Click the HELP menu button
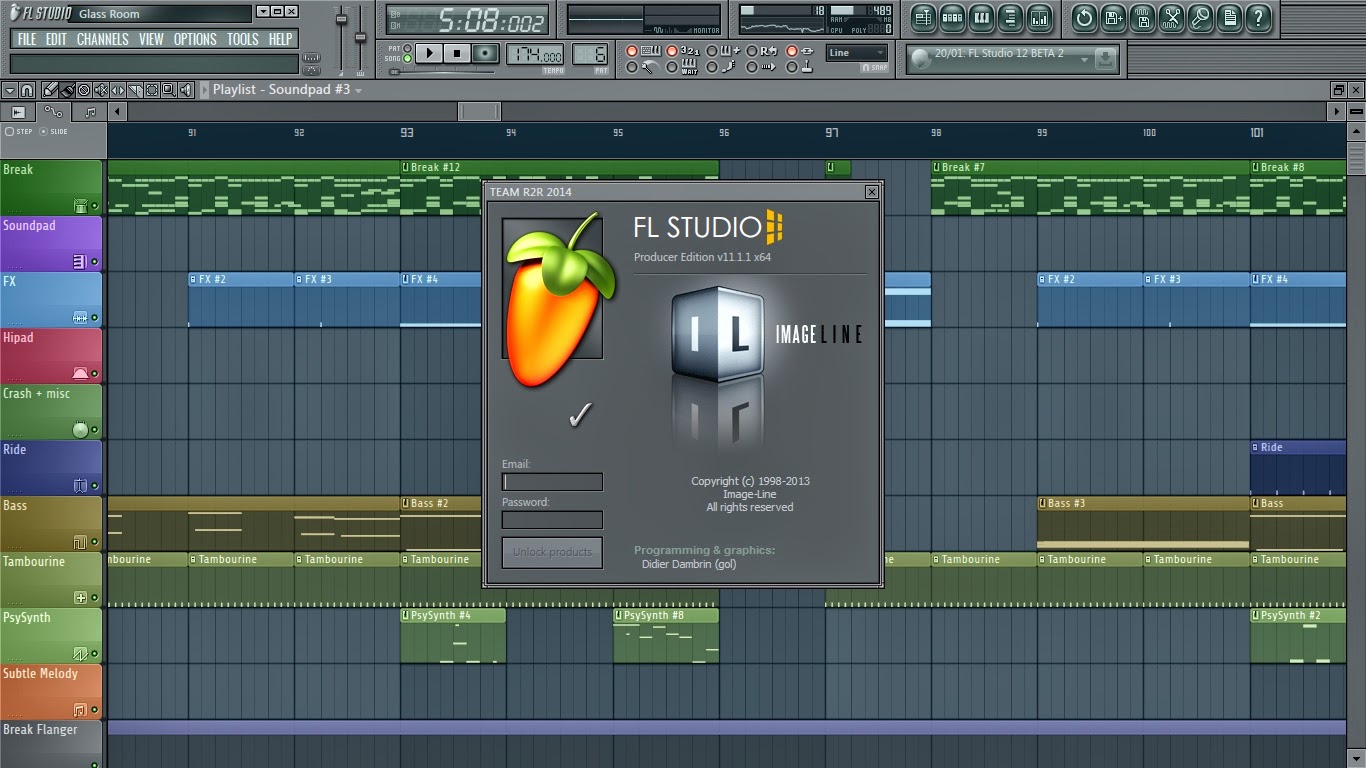This screenshot has height=768, width=1366. 281,39
